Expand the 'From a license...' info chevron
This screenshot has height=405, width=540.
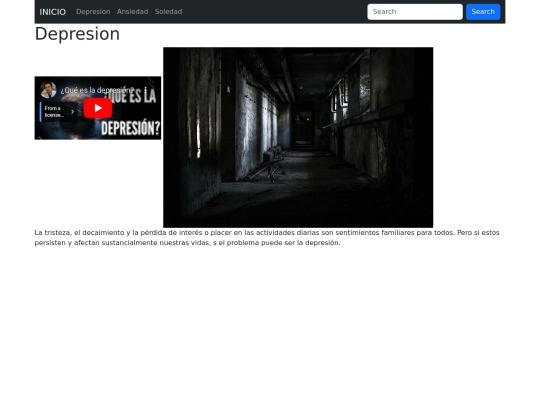coord(72,112)
